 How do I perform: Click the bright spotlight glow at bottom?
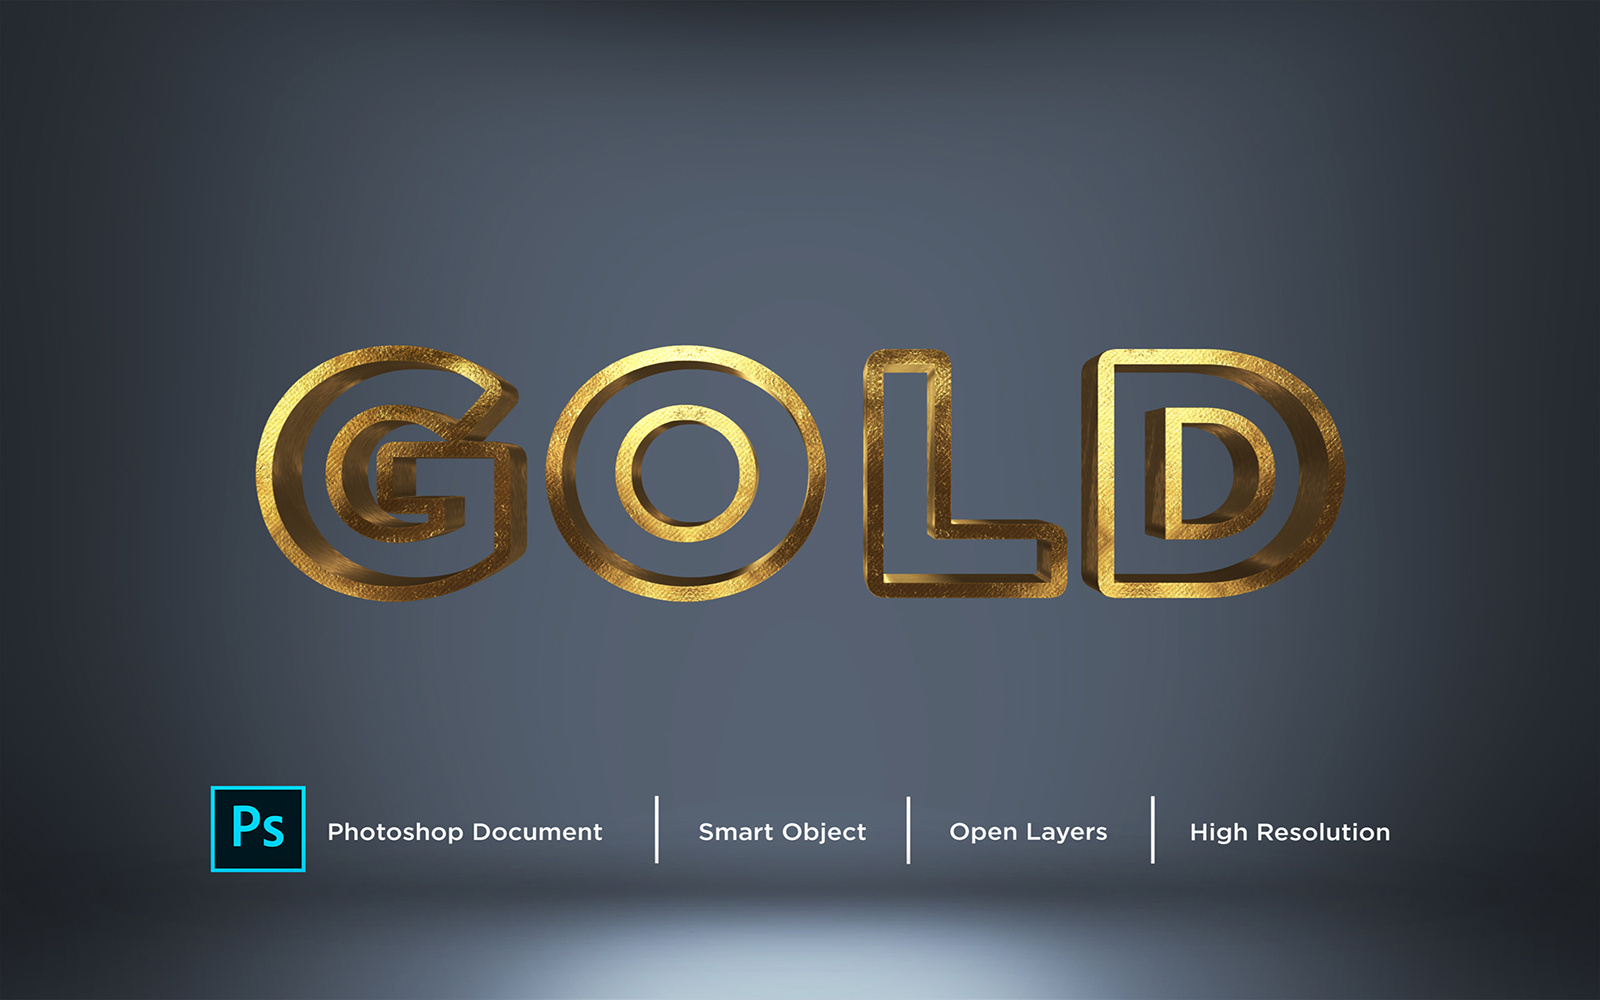pos(800,960)
